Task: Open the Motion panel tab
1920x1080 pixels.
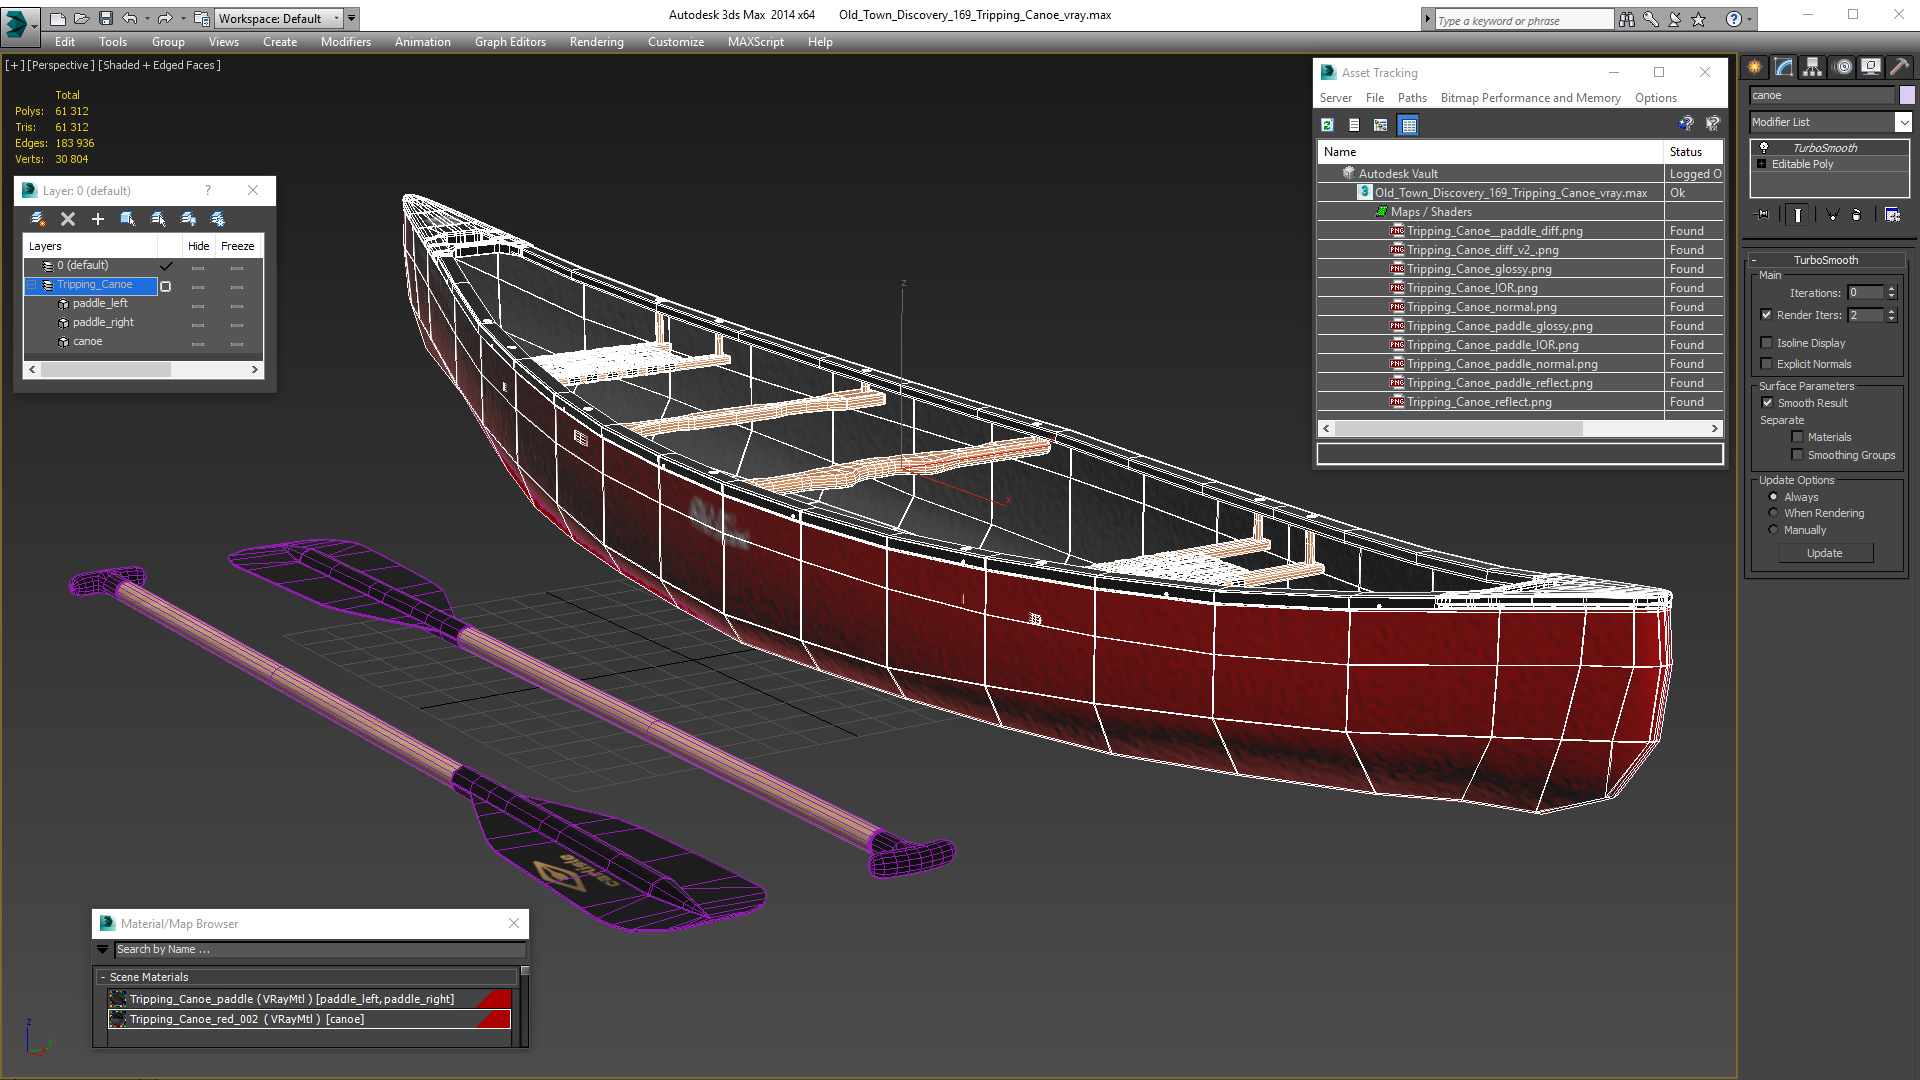Action: (x=1843, y=67)
